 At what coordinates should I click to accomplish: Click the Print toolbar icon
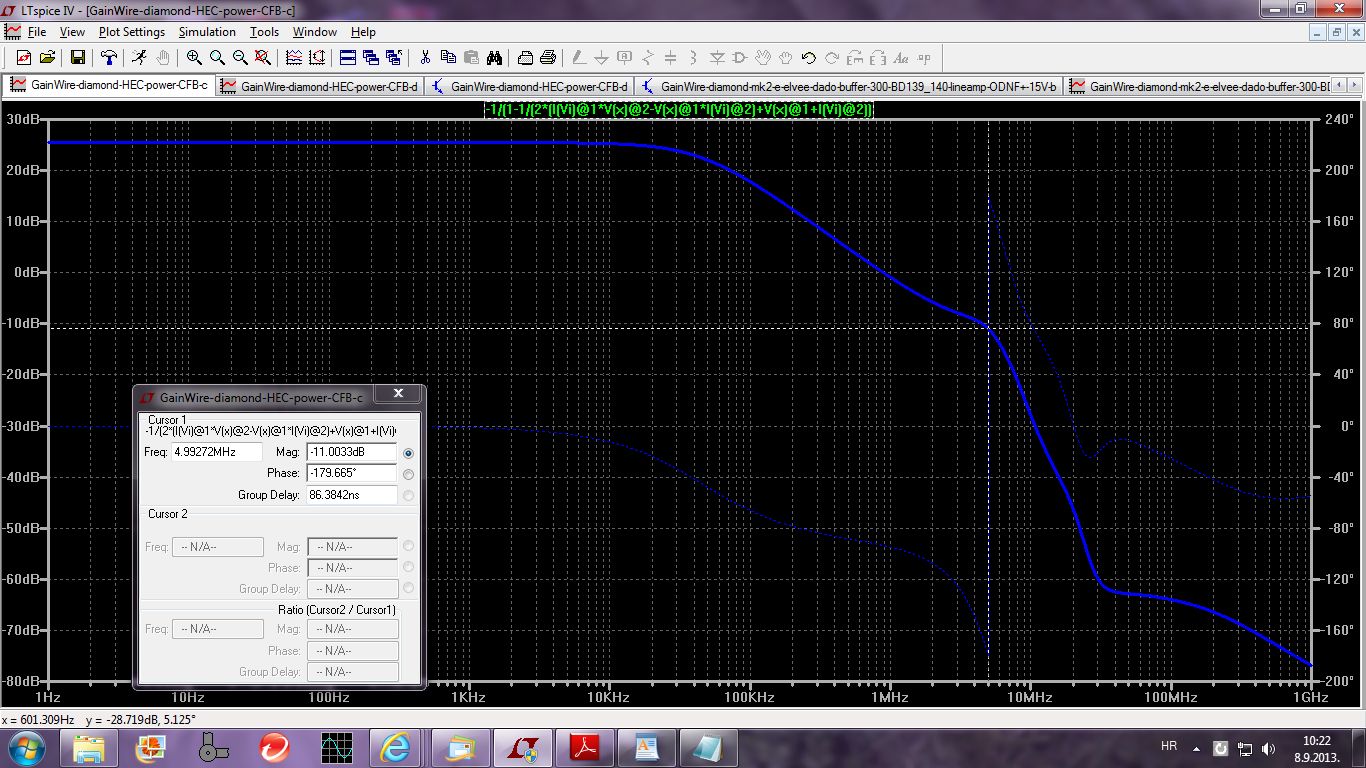548,58
